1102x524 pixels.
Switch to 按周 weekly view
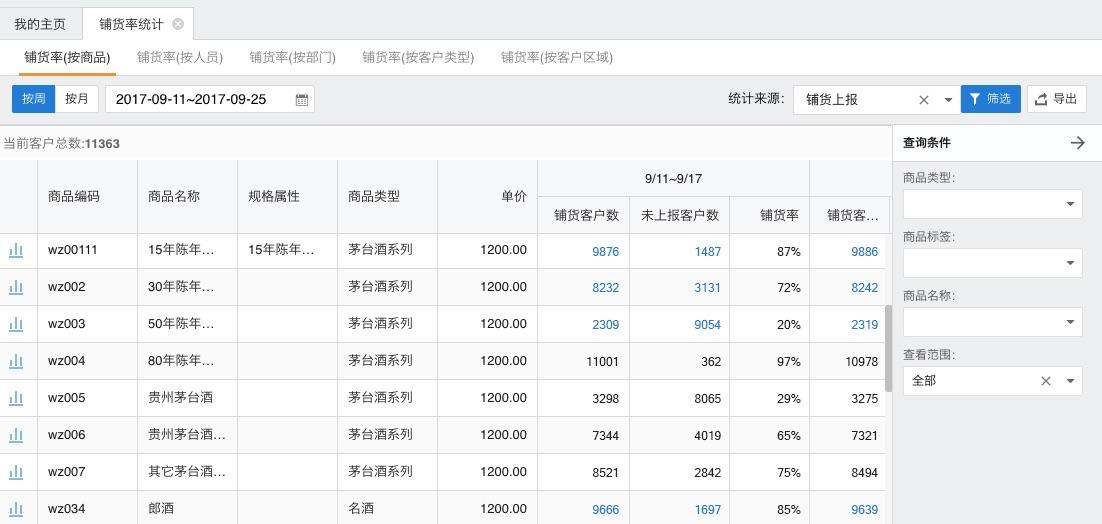coord(34,99)
